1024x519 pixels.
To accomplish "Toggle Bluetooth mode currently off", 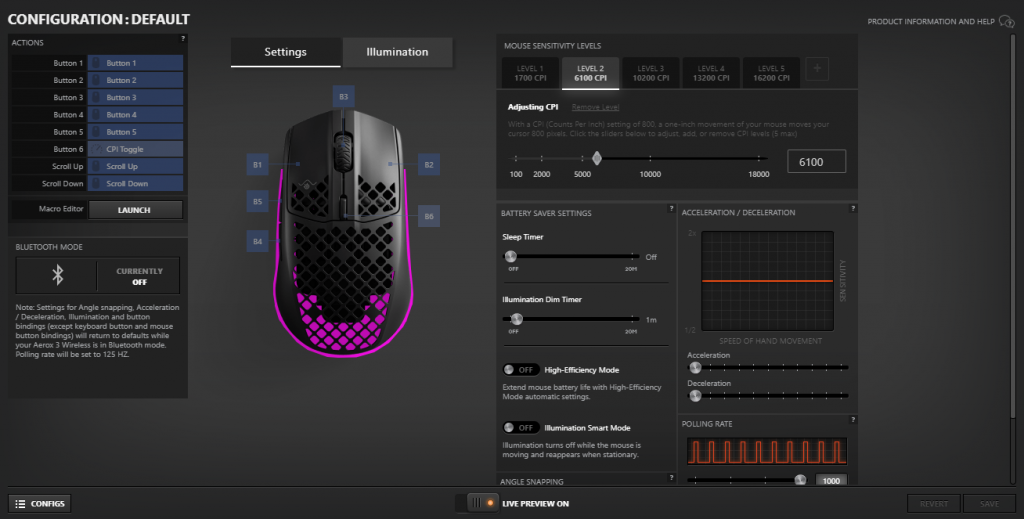I will point(139,276).
